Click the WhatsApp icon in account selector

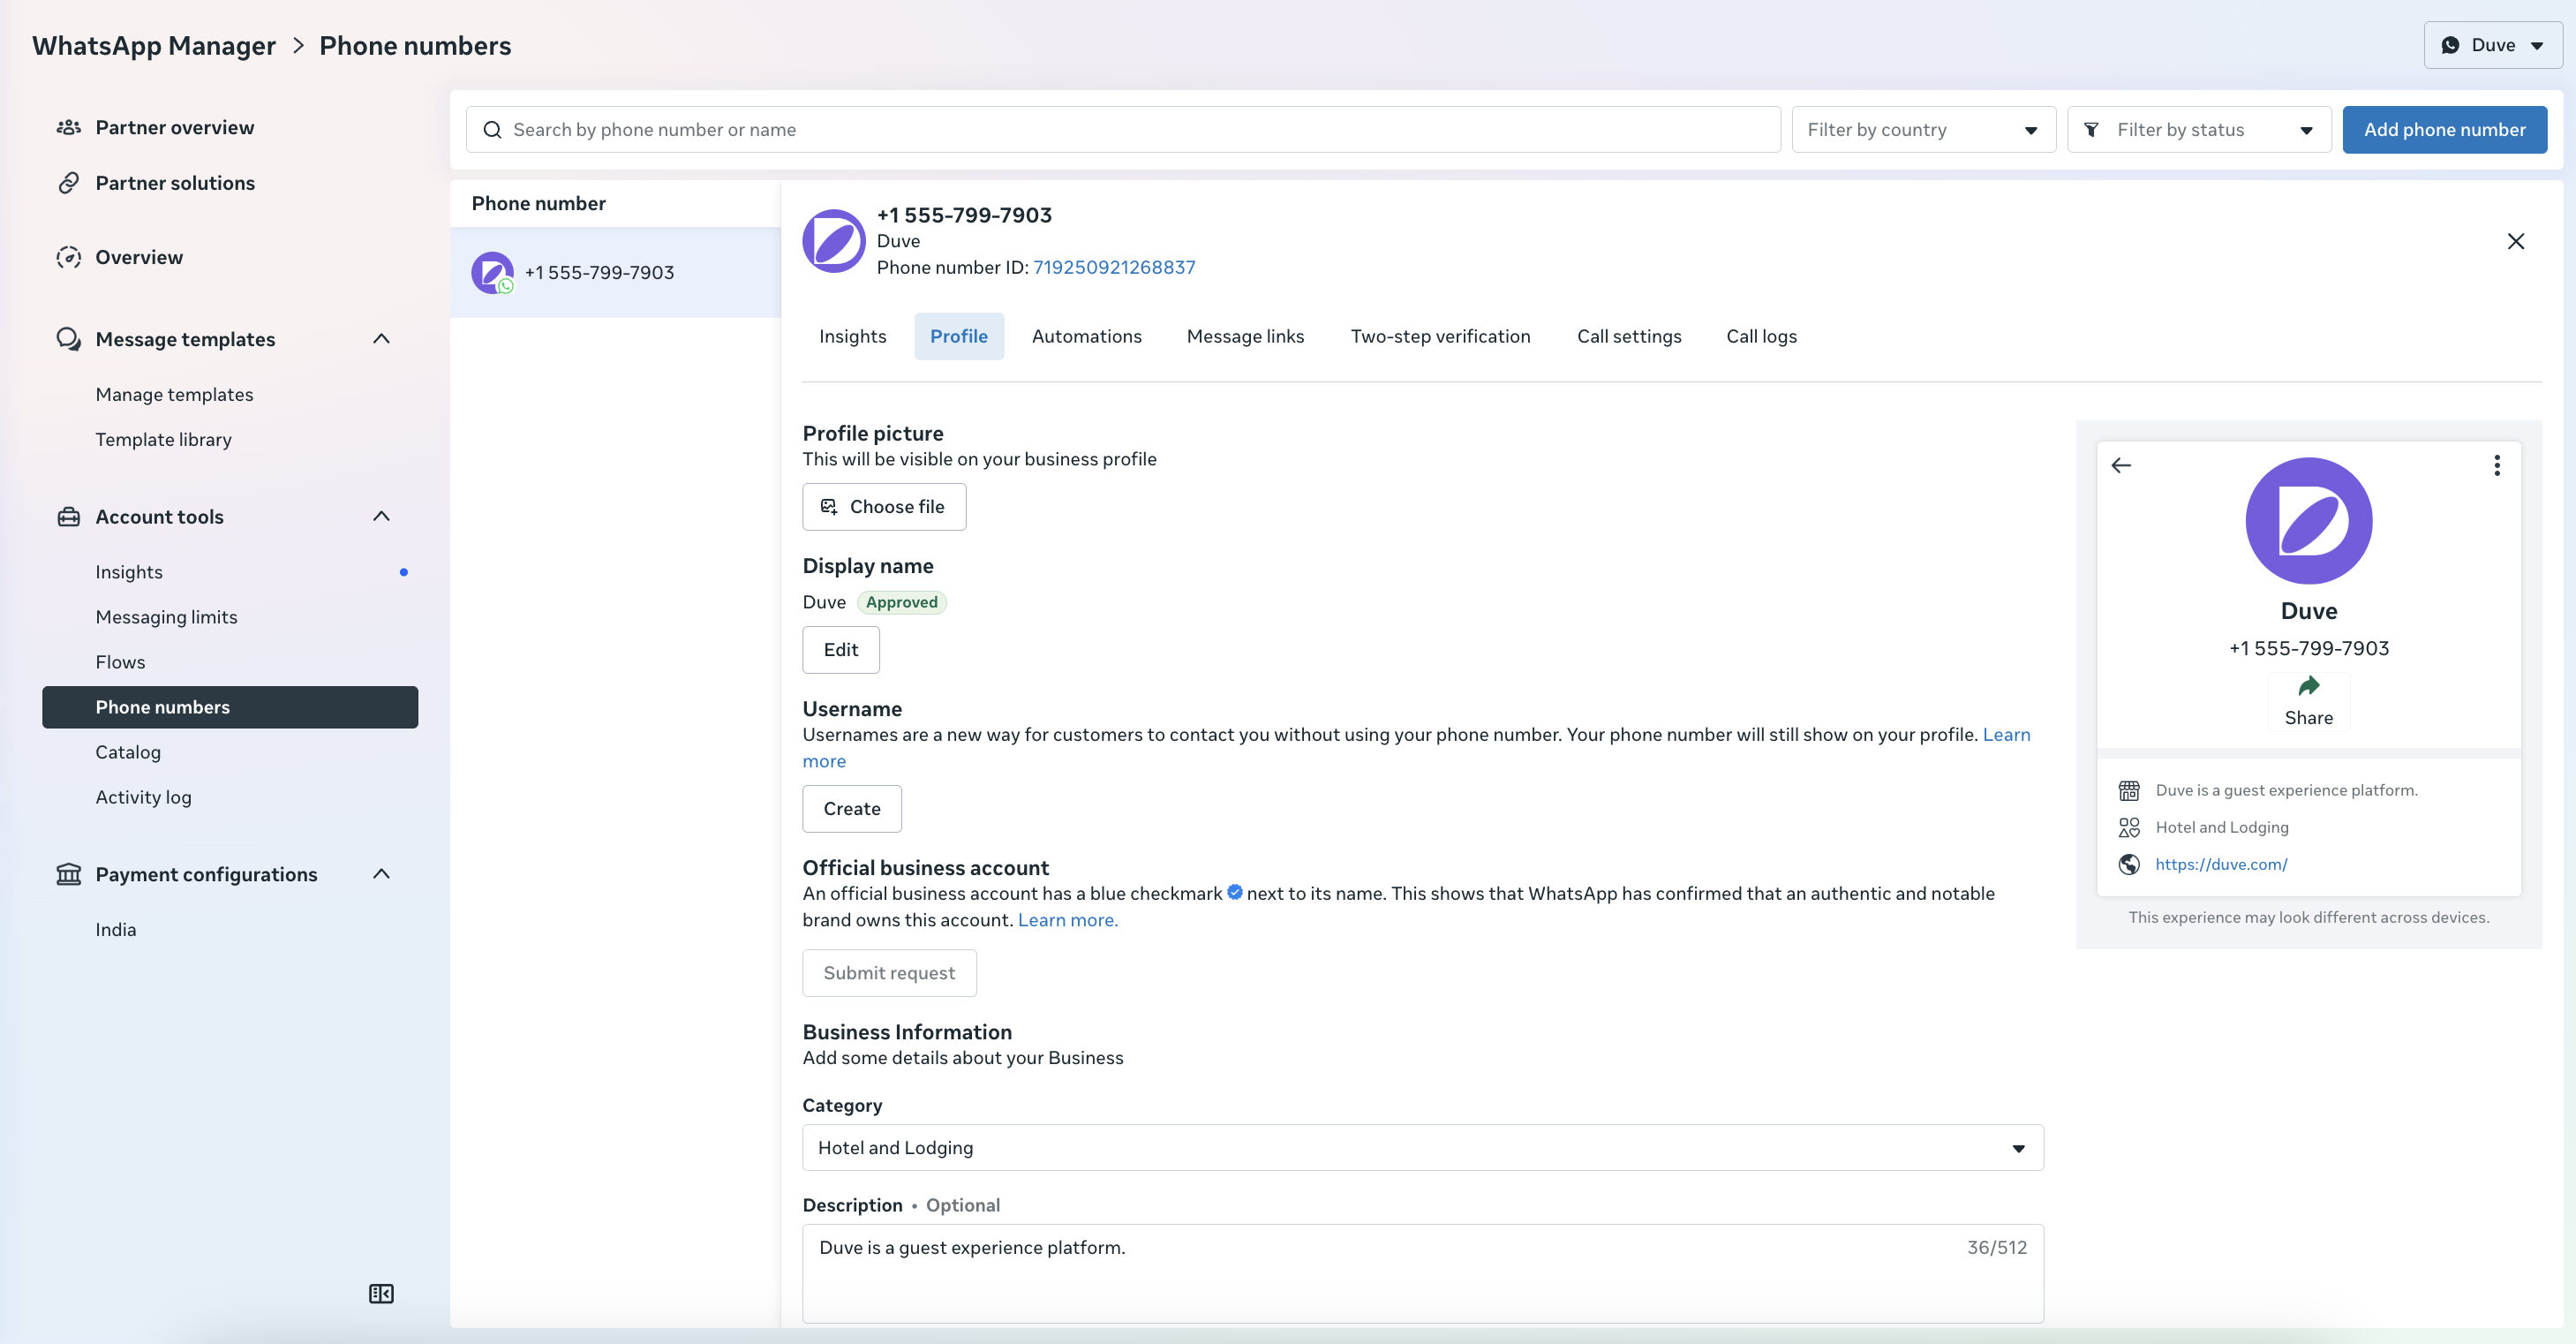pyautogui.click(x=2450, y=45)
